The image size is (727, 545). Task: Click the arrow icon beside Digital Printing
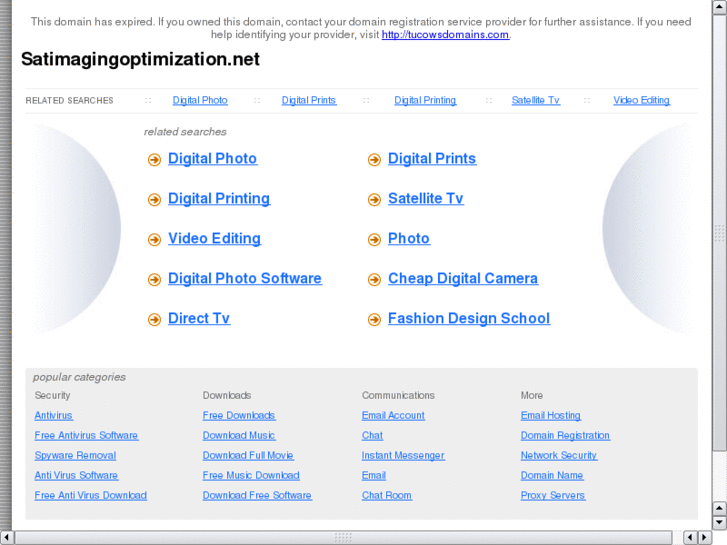pyautogui.click(x=154, y=200)
